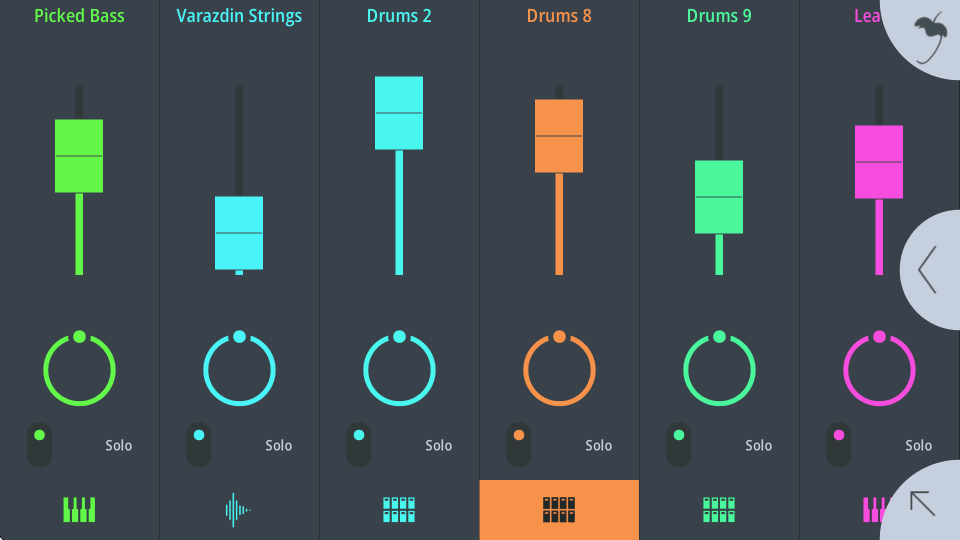
Task: Toggle mute switch for Drums 8
Action: pyautogui.click(x=519, y=445)
